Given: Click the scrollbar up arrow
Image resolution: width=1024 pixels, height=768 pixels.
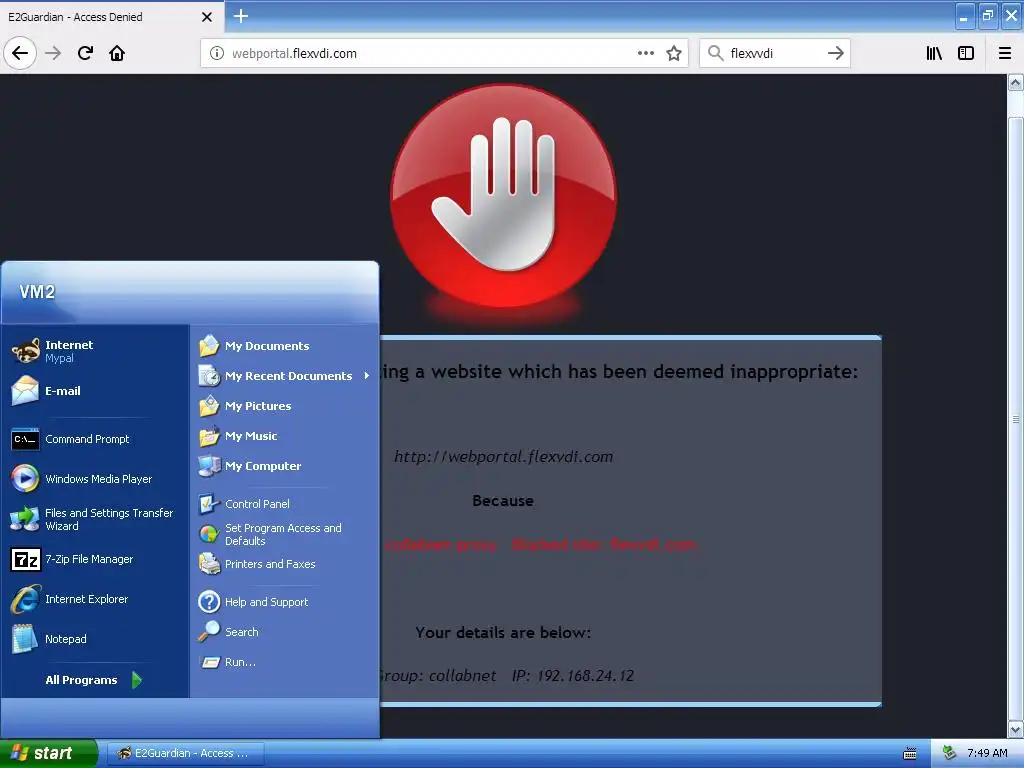Looking at the screenshot, I should [1015, 82].
